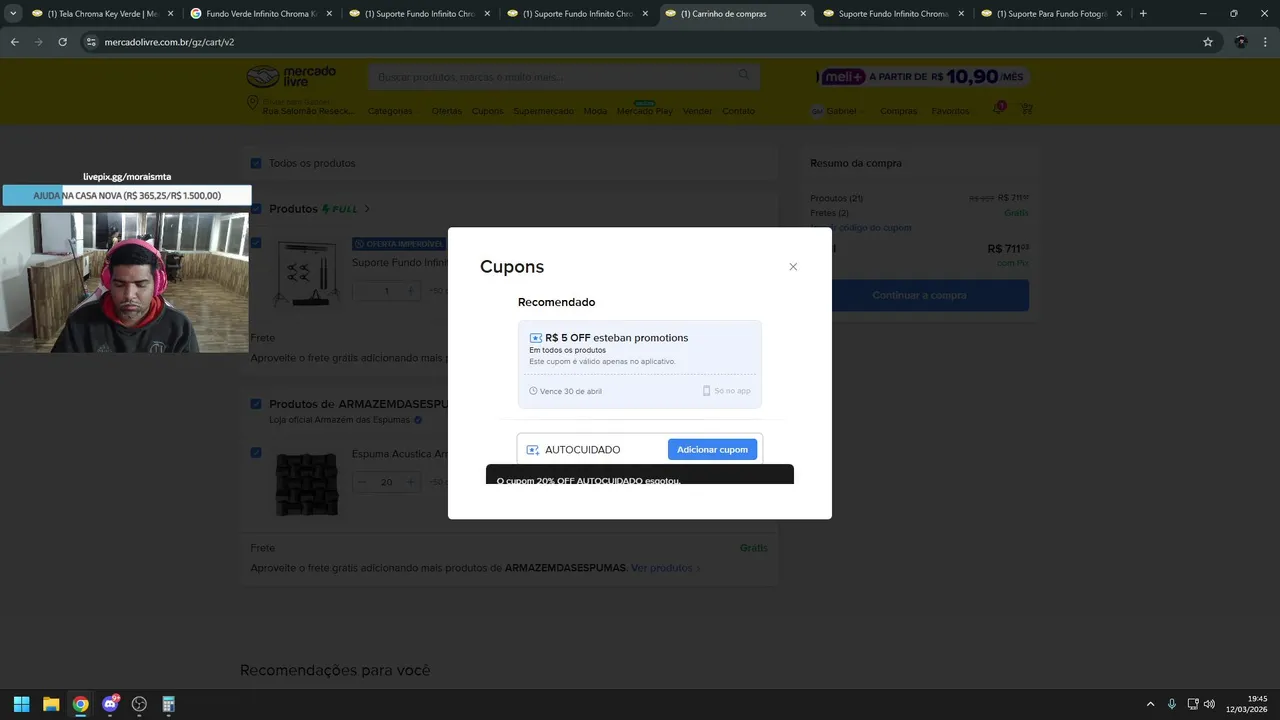Image resolution: width=1280 pixels, height=720 pixels.
Task: Open the Cupons menu item in header
Action: (487, 111)
